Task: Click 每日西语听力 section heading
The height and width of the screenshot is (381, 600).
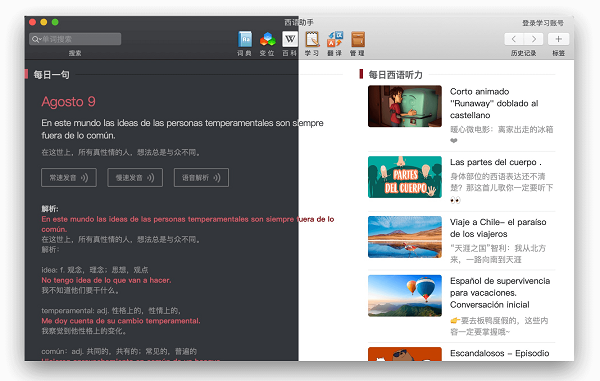Action: coord(395,75)
